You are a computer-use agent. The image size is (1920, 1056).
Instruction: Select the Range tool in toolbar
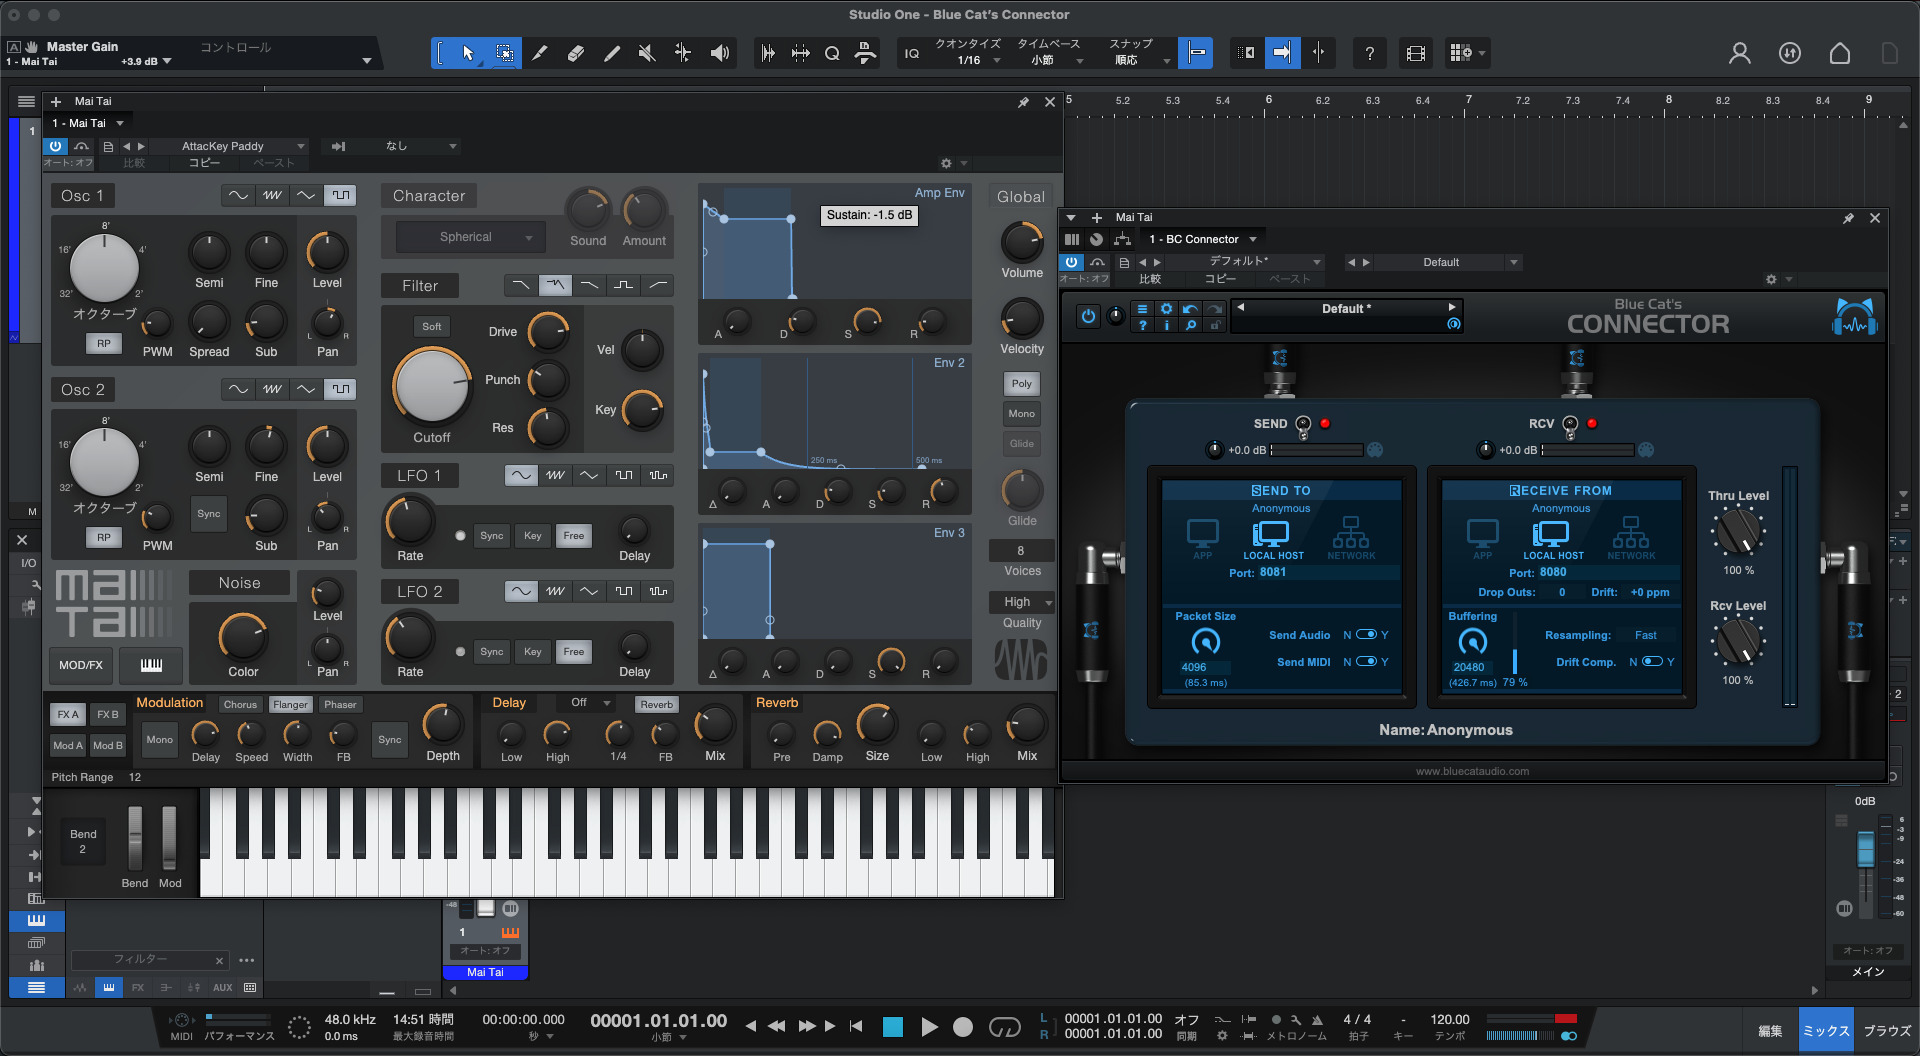[x=505, y=53]
